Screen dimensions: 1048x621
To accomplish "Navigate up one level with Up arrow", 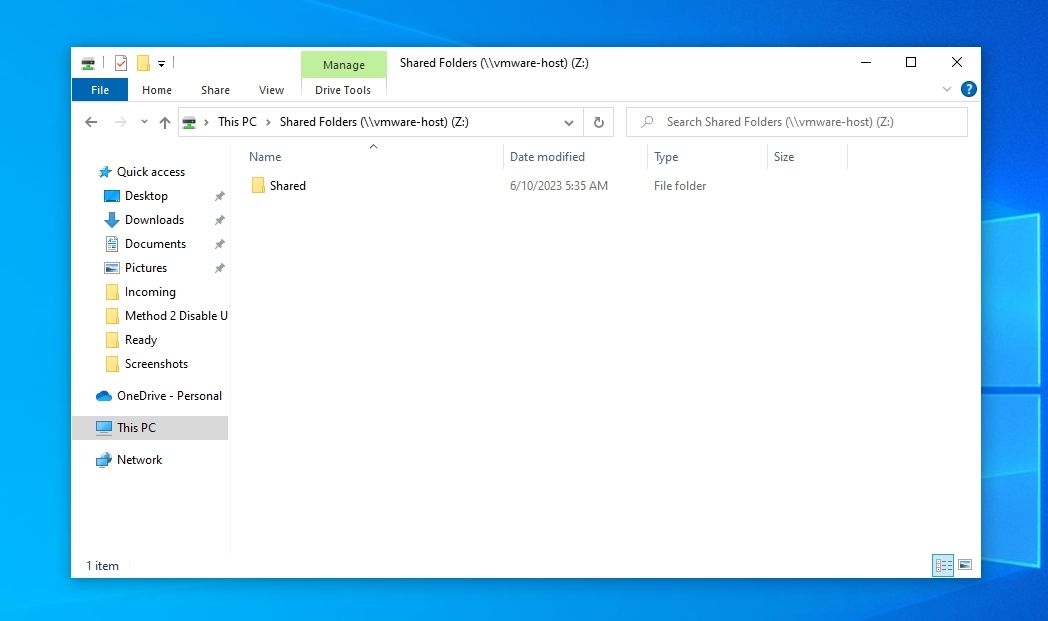I will tap(165, 122).
